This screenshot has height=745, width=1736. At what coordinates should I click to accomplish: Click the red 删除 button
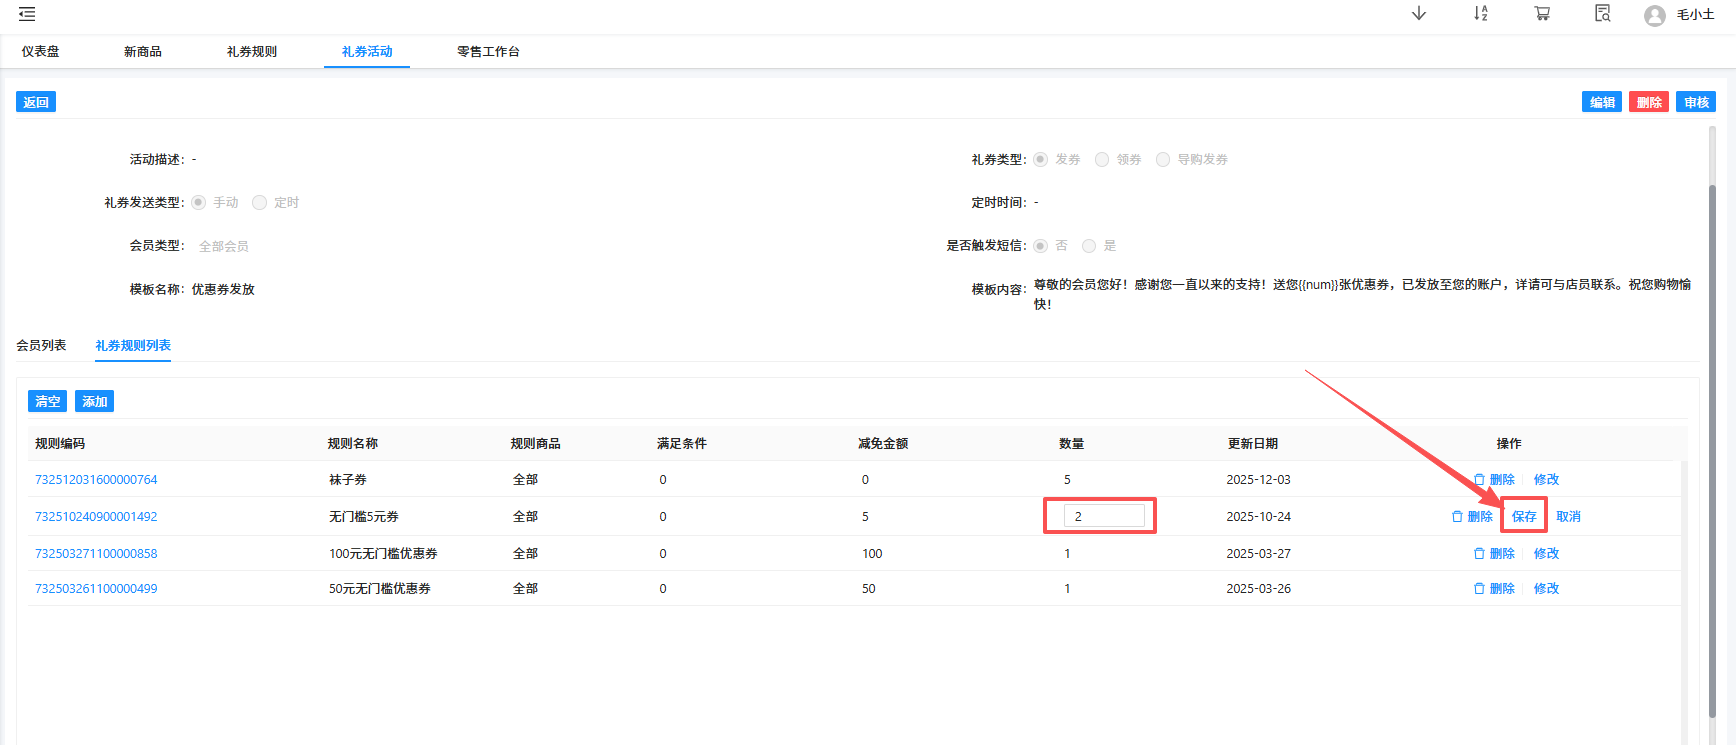click(x=1649, y=102)
